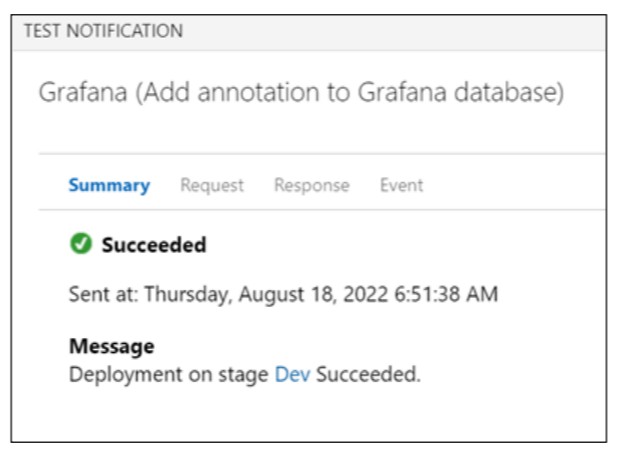Show the Summary tab
This screenshot has height=456, width=623.
pyautogui.click(x=109, y=185)
